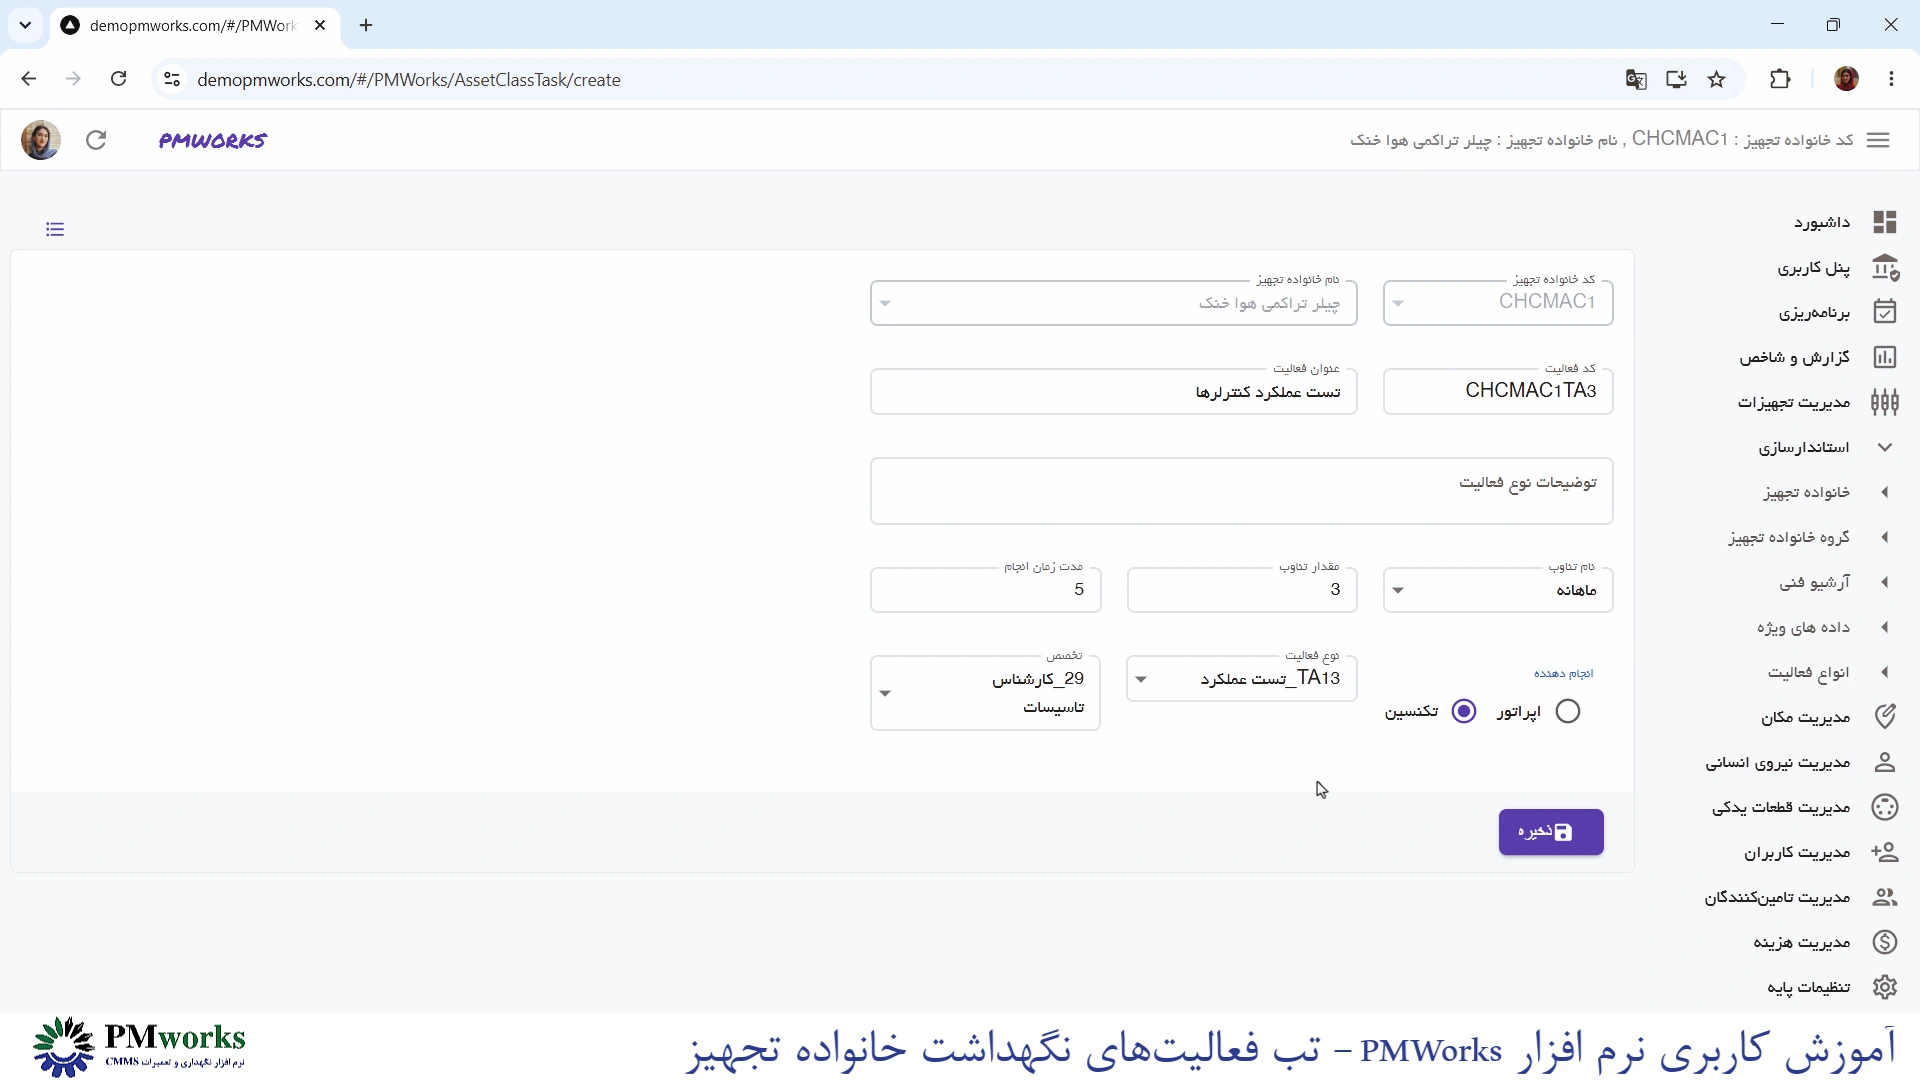The width and height of the screenshot is (1920, 1080).
Task: Close the demopmworks.com browser tab
Action: 320,25
